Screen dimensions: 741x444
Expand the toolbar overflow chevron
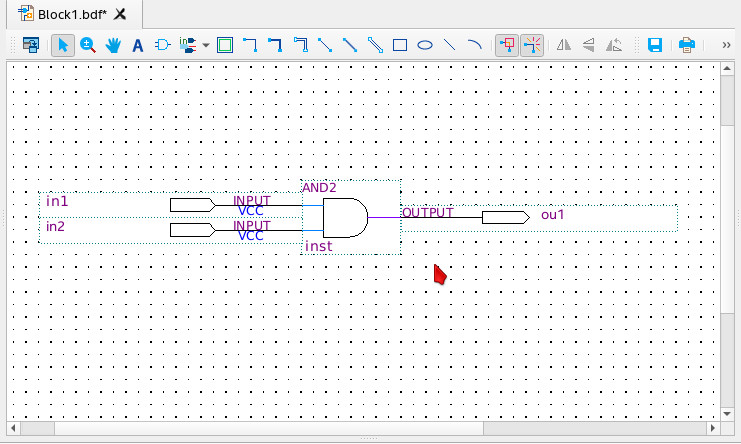point(725,45)
